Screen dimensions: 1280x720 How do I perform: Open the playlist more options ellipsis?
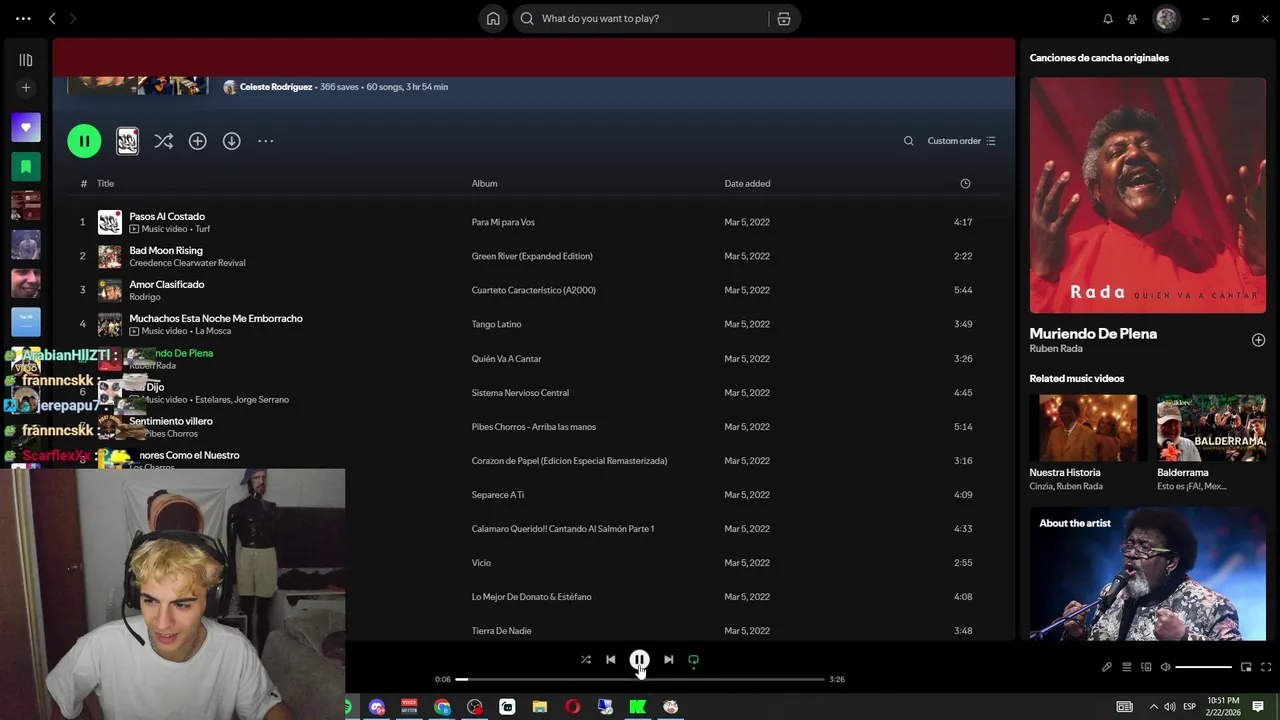(265, 141)
